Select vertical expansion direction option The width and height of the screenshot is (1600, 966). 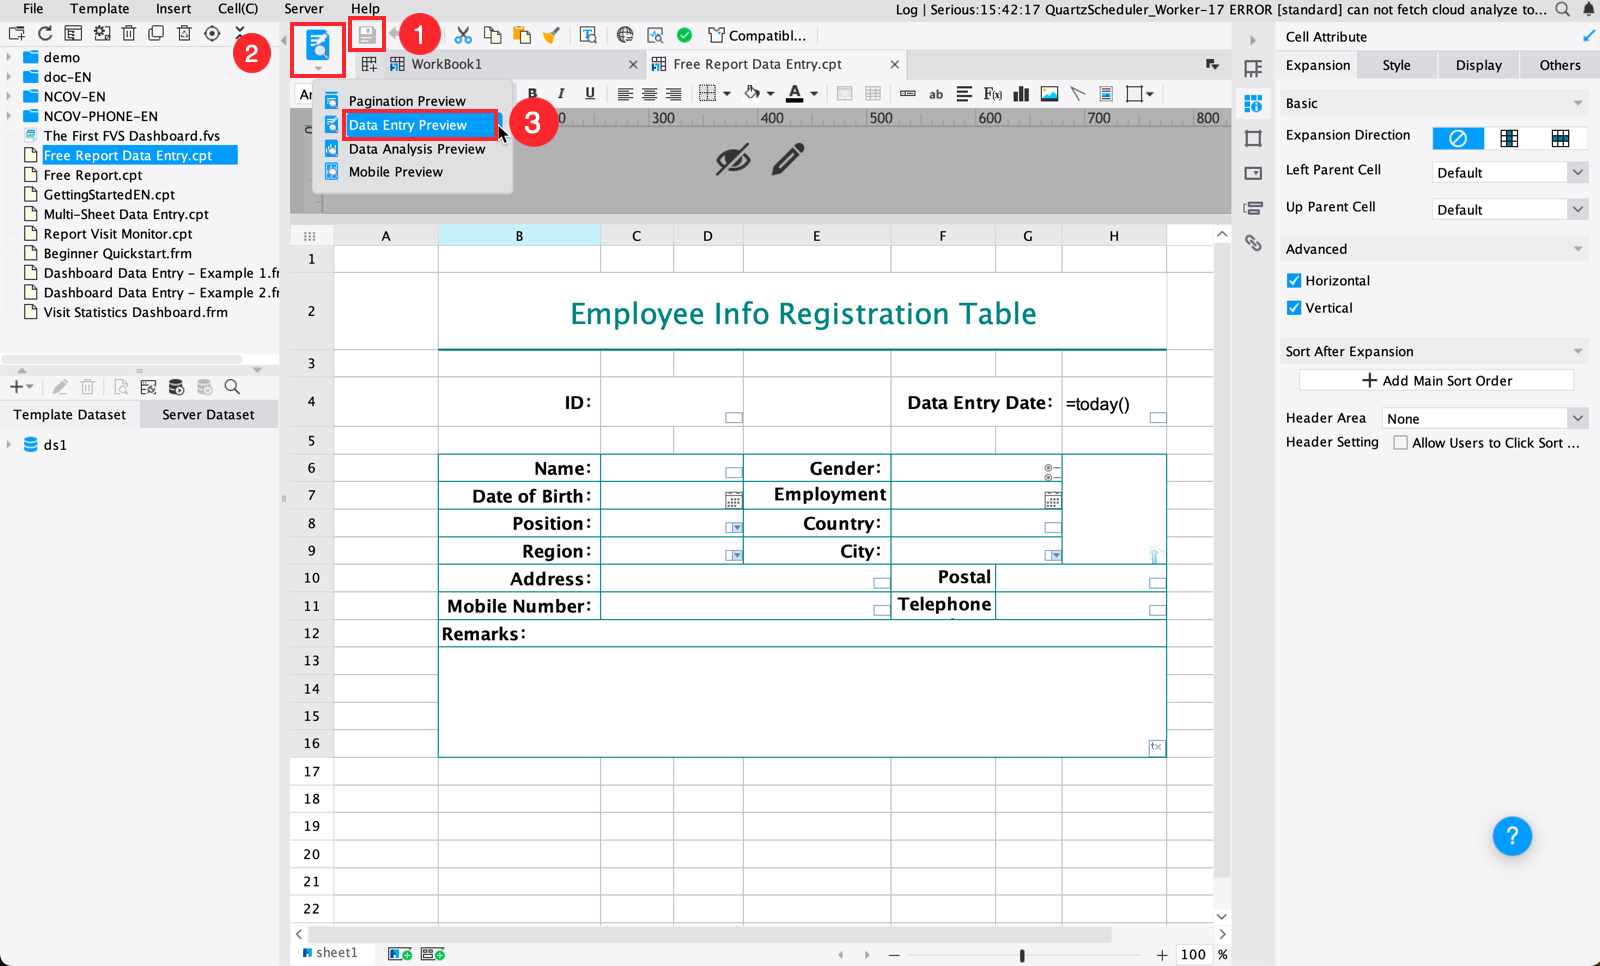[1509, 138]
